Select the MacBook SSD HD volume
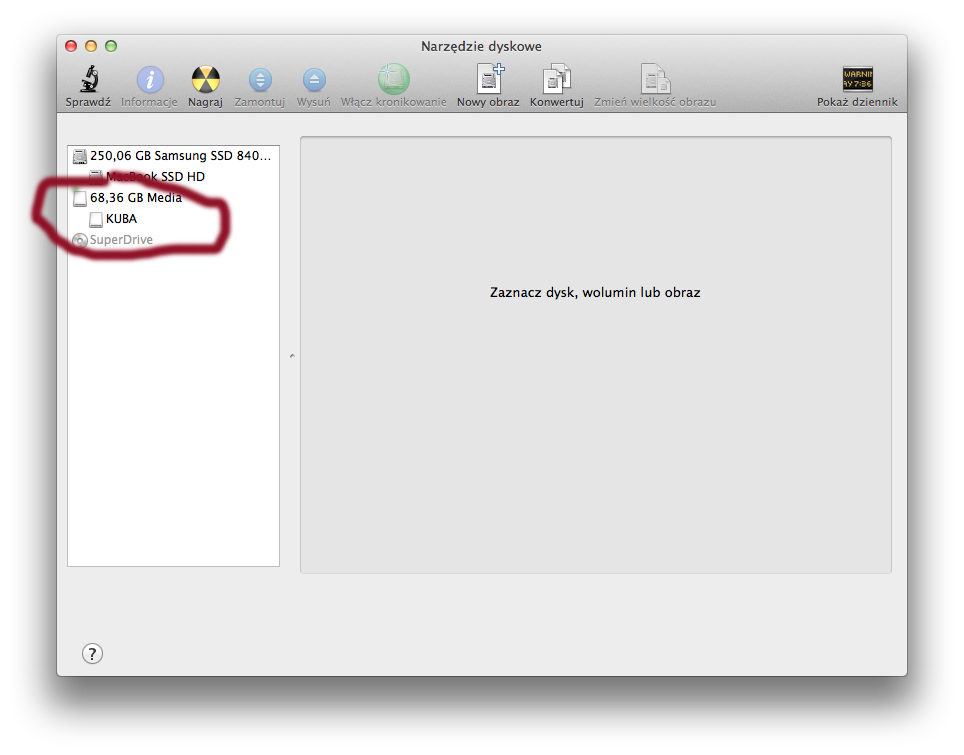Screen dimensions: 964x755 tap(155, 176)
